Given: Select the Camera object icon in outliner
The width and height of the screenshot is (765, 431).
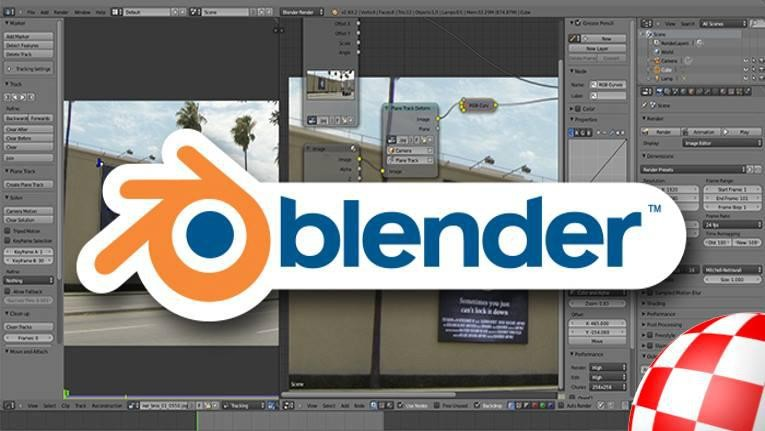Looking at the screenshot, I should [655, 61].
